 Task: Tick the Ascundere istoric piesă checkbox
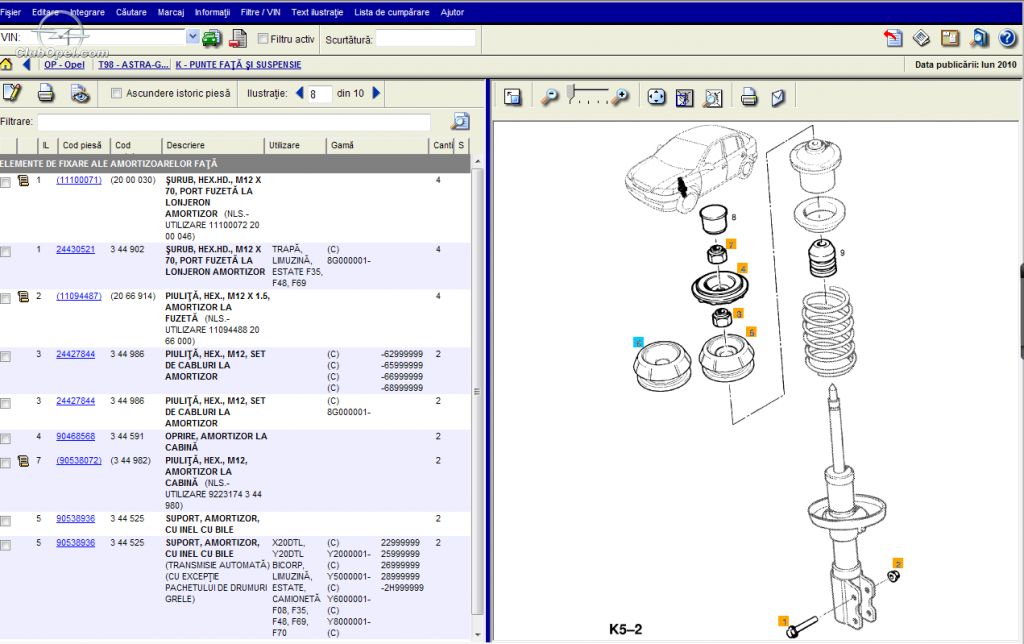(x=116, y=93)
